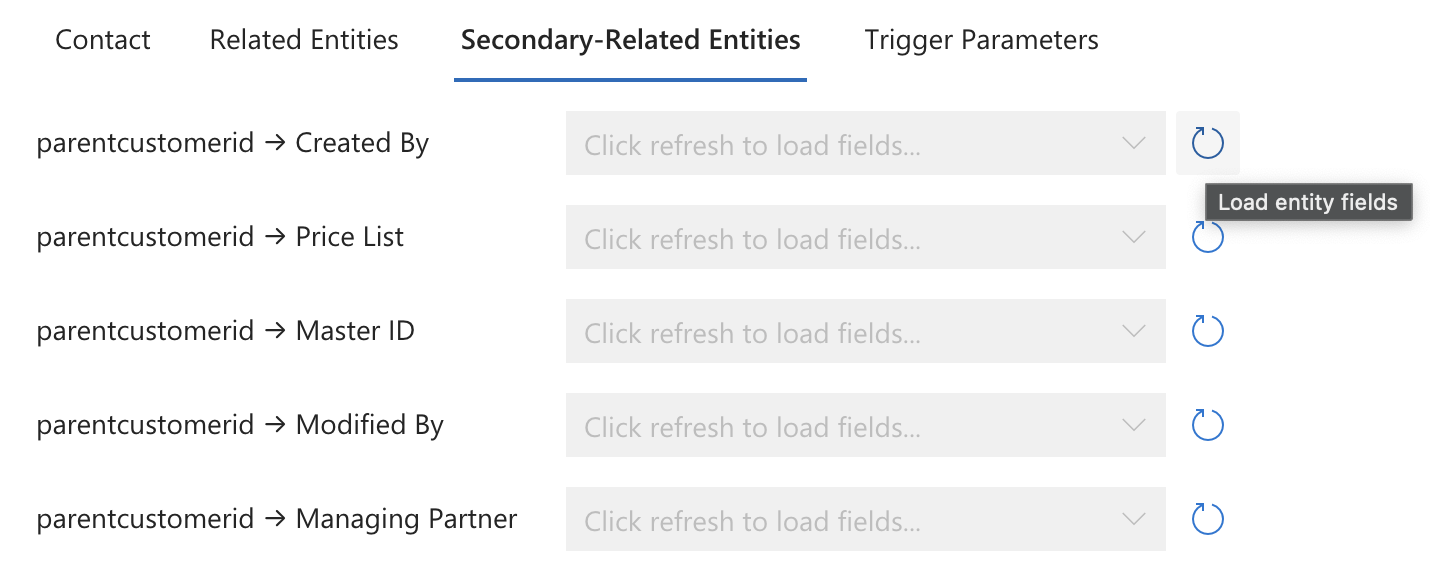The height and width of the screenshot is (574, 1430).
Task: Refresh fields for the Master ID row
Action: click(x=1207, y=331)
